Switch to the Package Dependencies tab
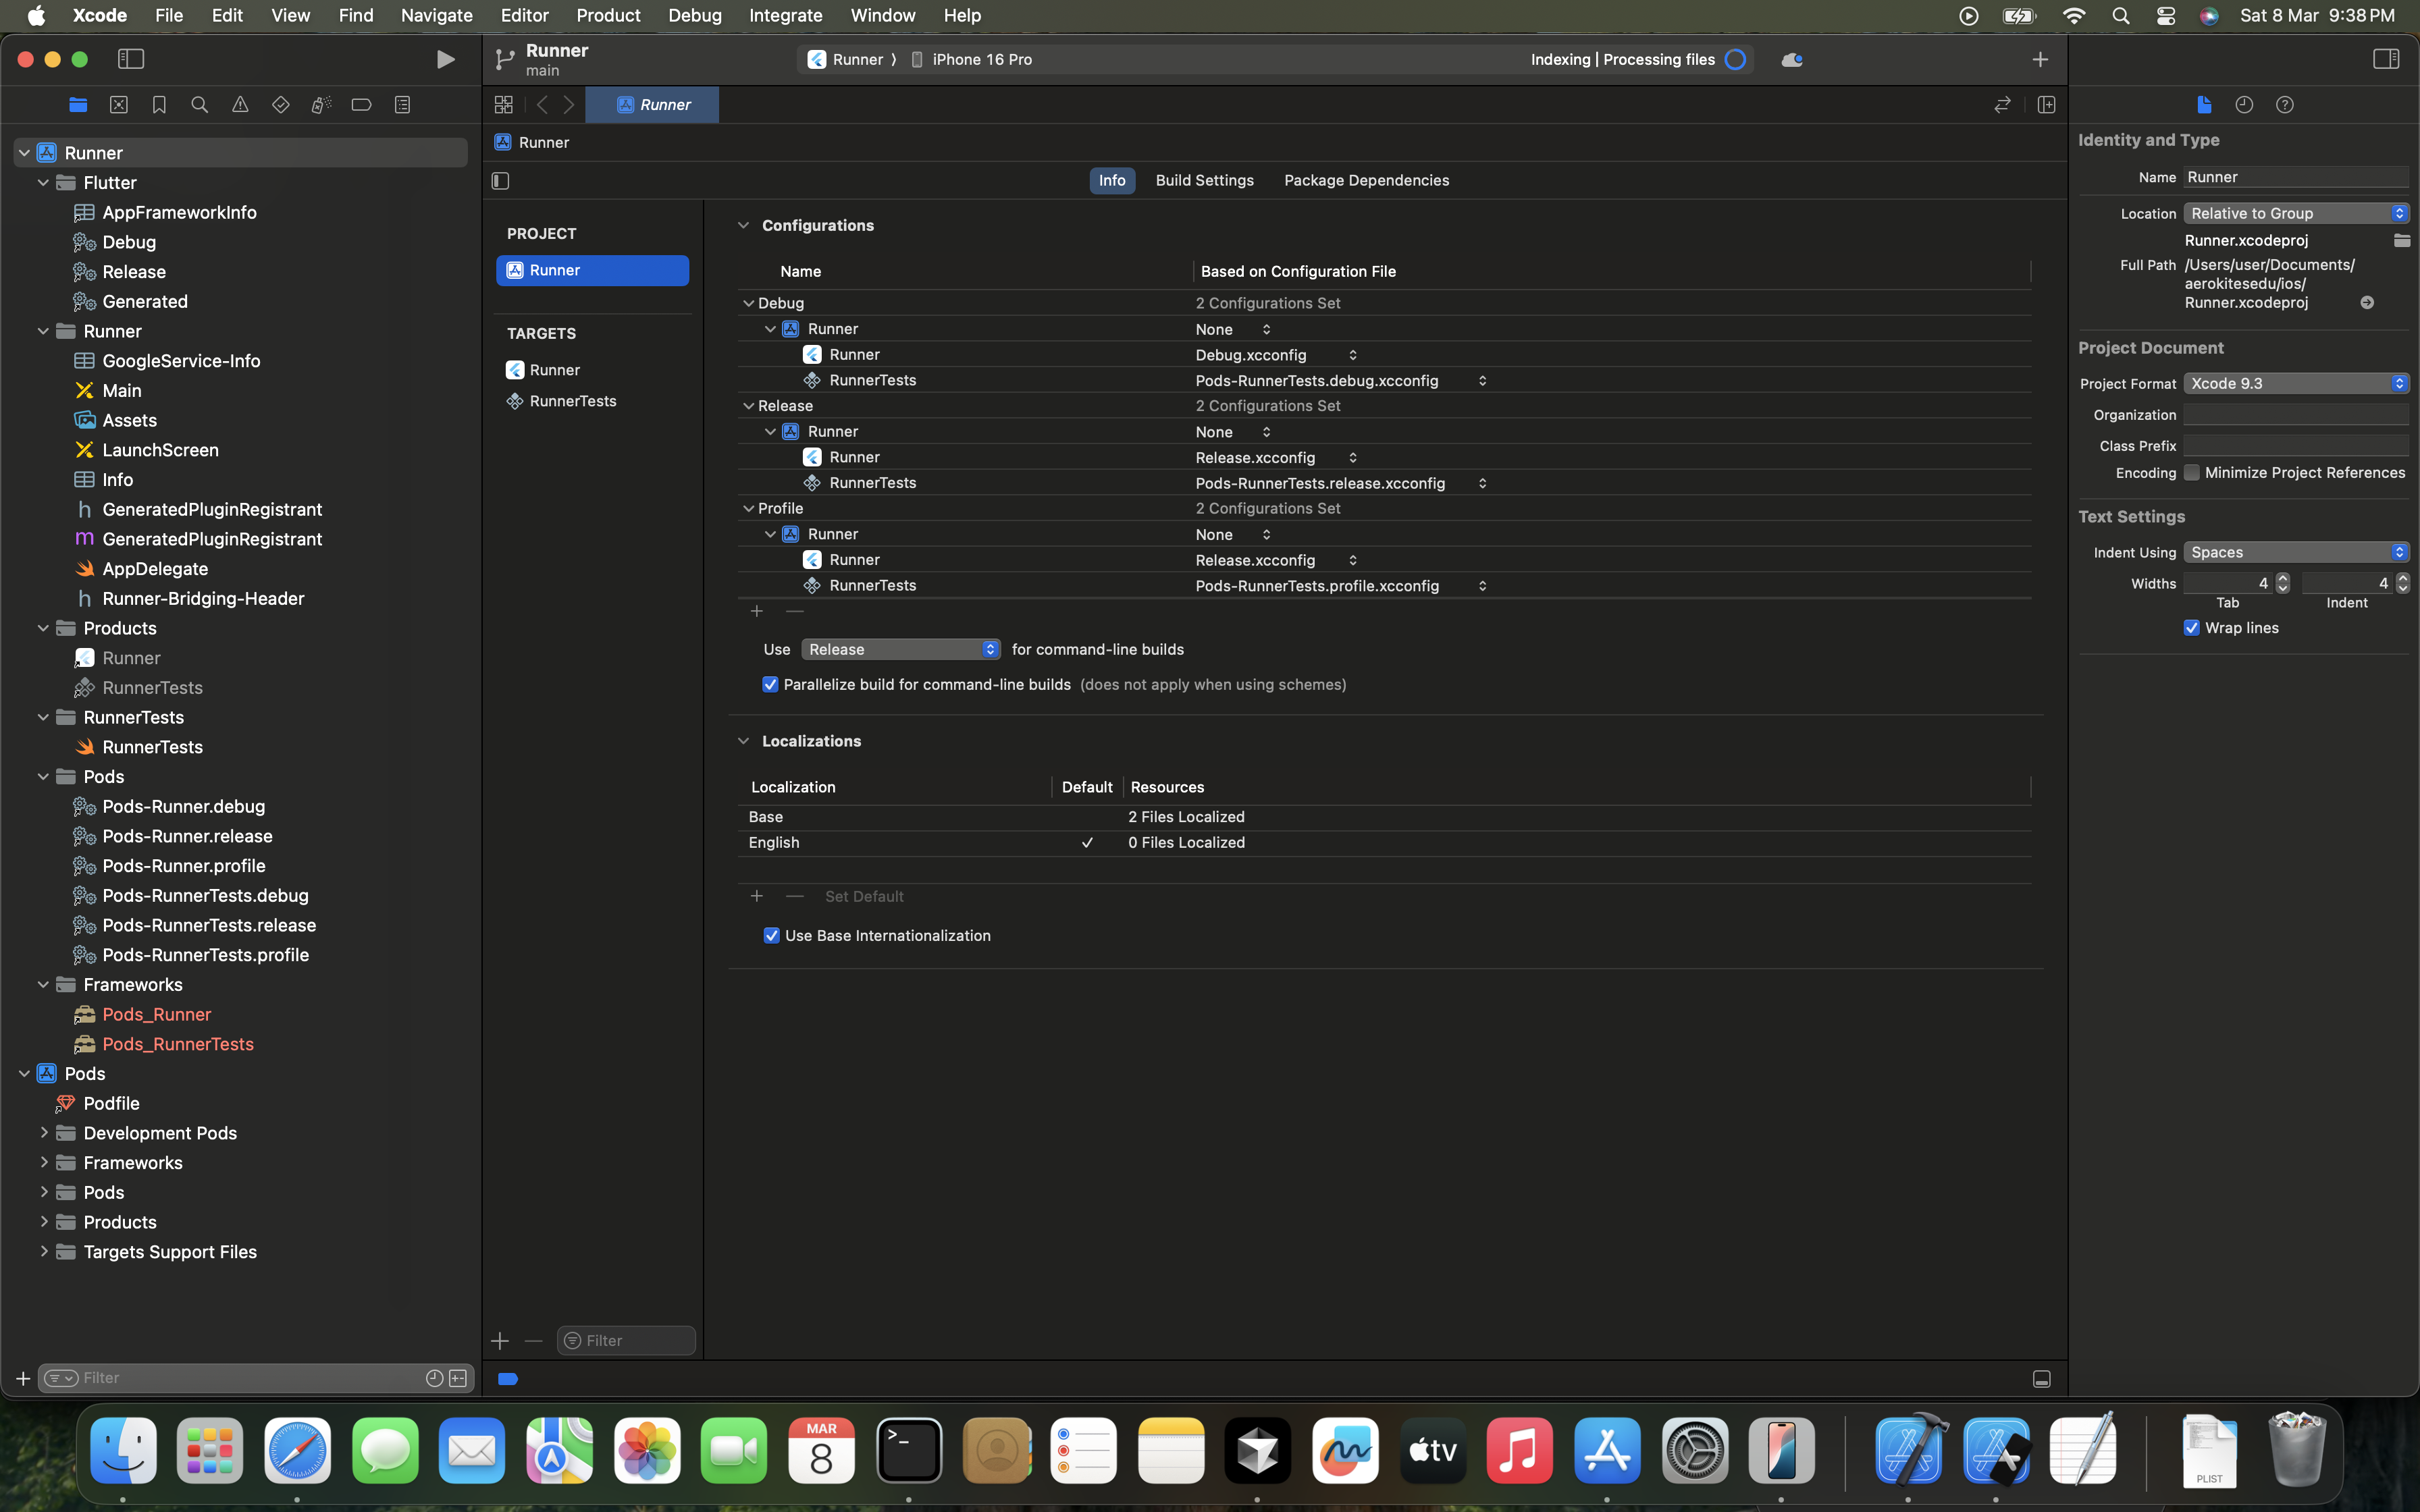2420x1512 pixels. pyautogui.click(x=1366, y=180)
